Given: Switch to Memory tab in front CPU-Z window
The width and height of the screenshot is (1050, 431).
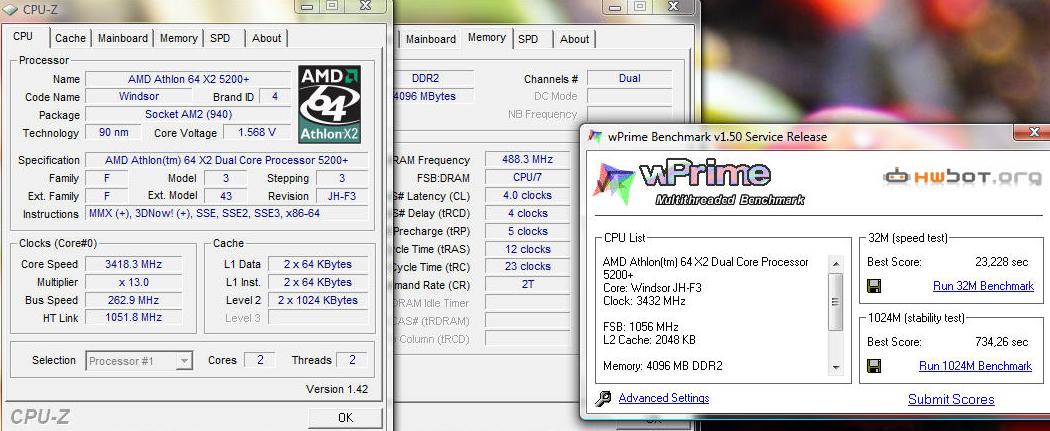Looking at the screenshot, I should click(x=178, y=38).
